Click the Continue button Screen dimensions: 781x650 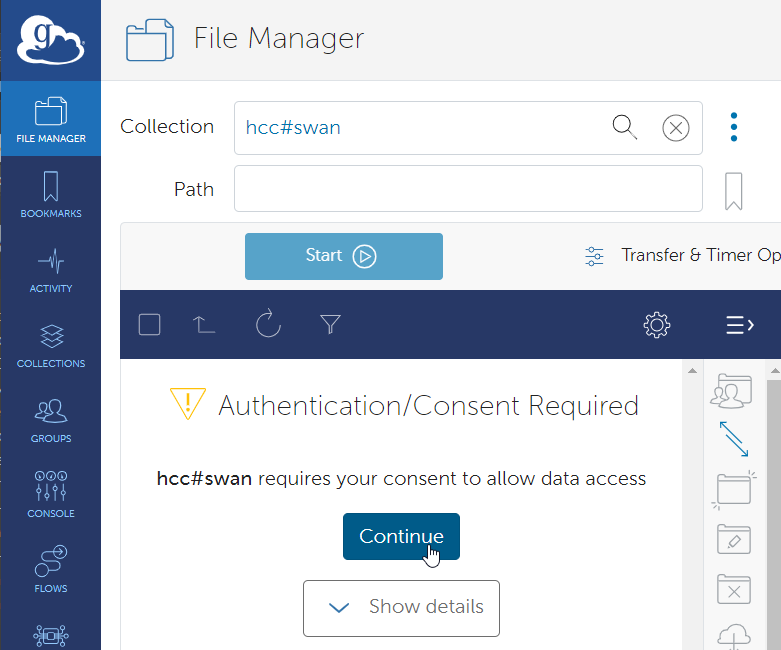[x=401, y=537]
